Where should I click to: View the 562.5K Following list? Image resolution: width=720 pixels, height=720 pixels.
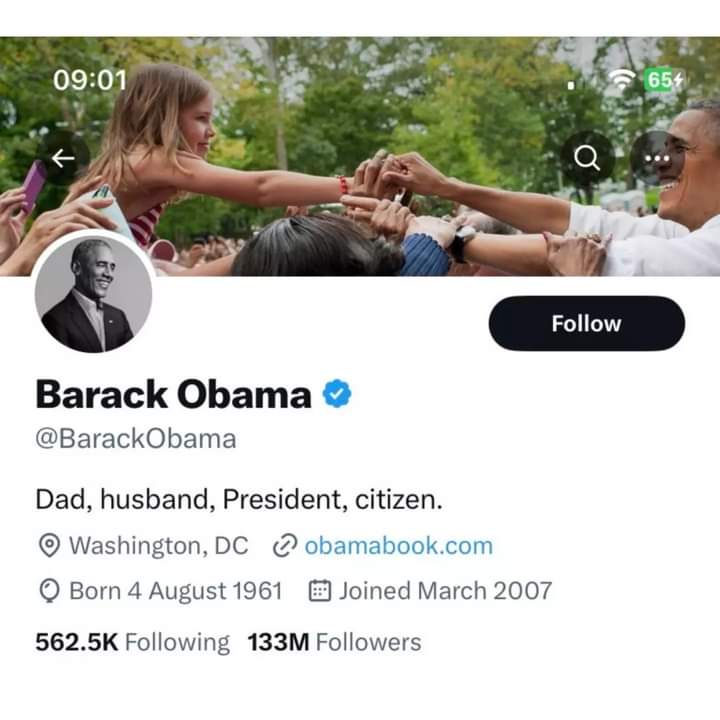click(132, 642)
